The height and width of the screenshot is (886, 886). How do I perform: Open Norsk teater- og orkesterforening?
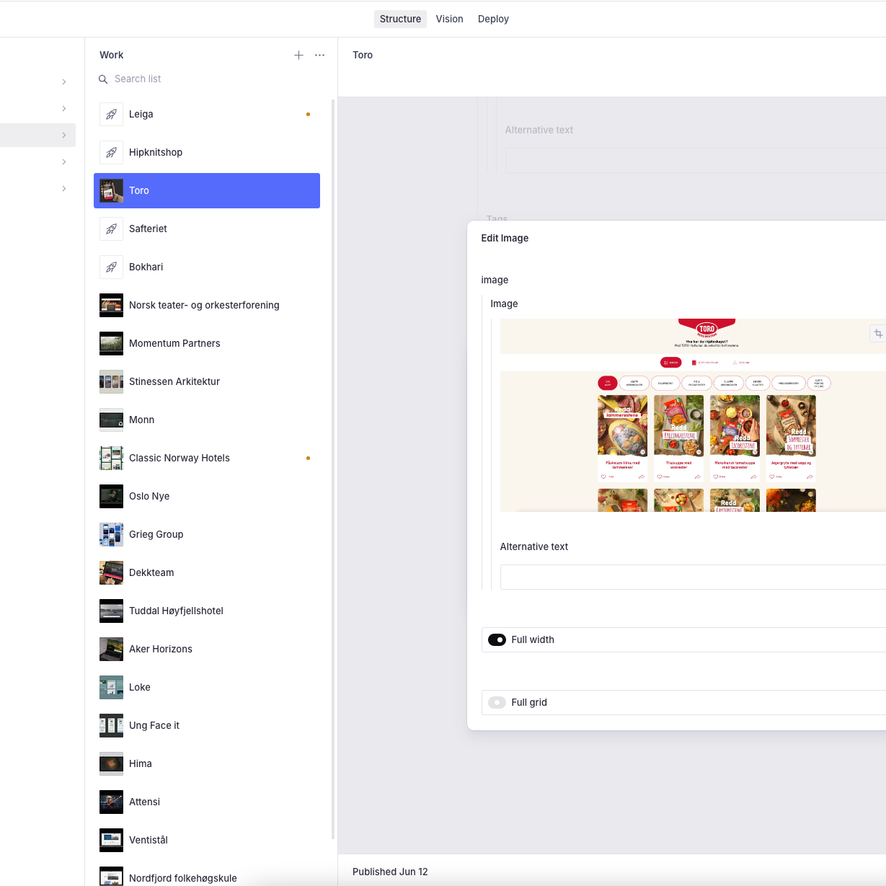coord(207,305)
